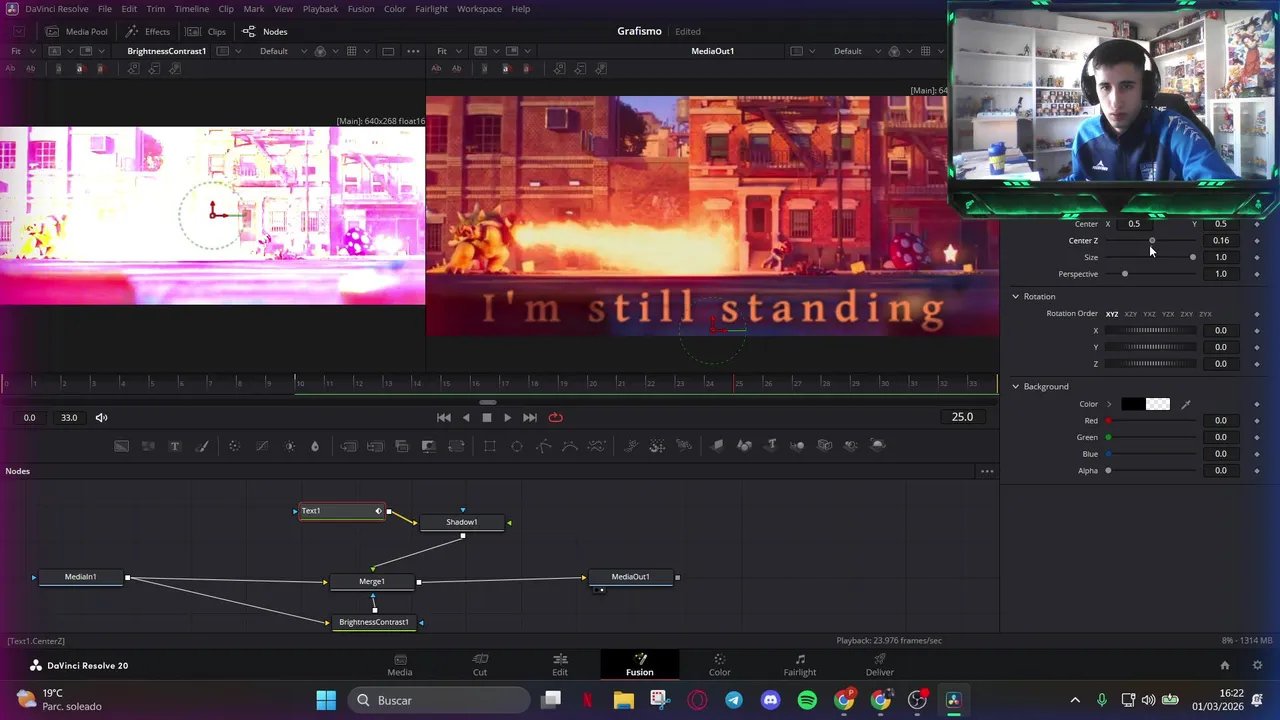Add a Brightness Contrast tool from the toolbar
Image resolution: width=1280 pixels, height=720 pixels.
coord(289,446)
